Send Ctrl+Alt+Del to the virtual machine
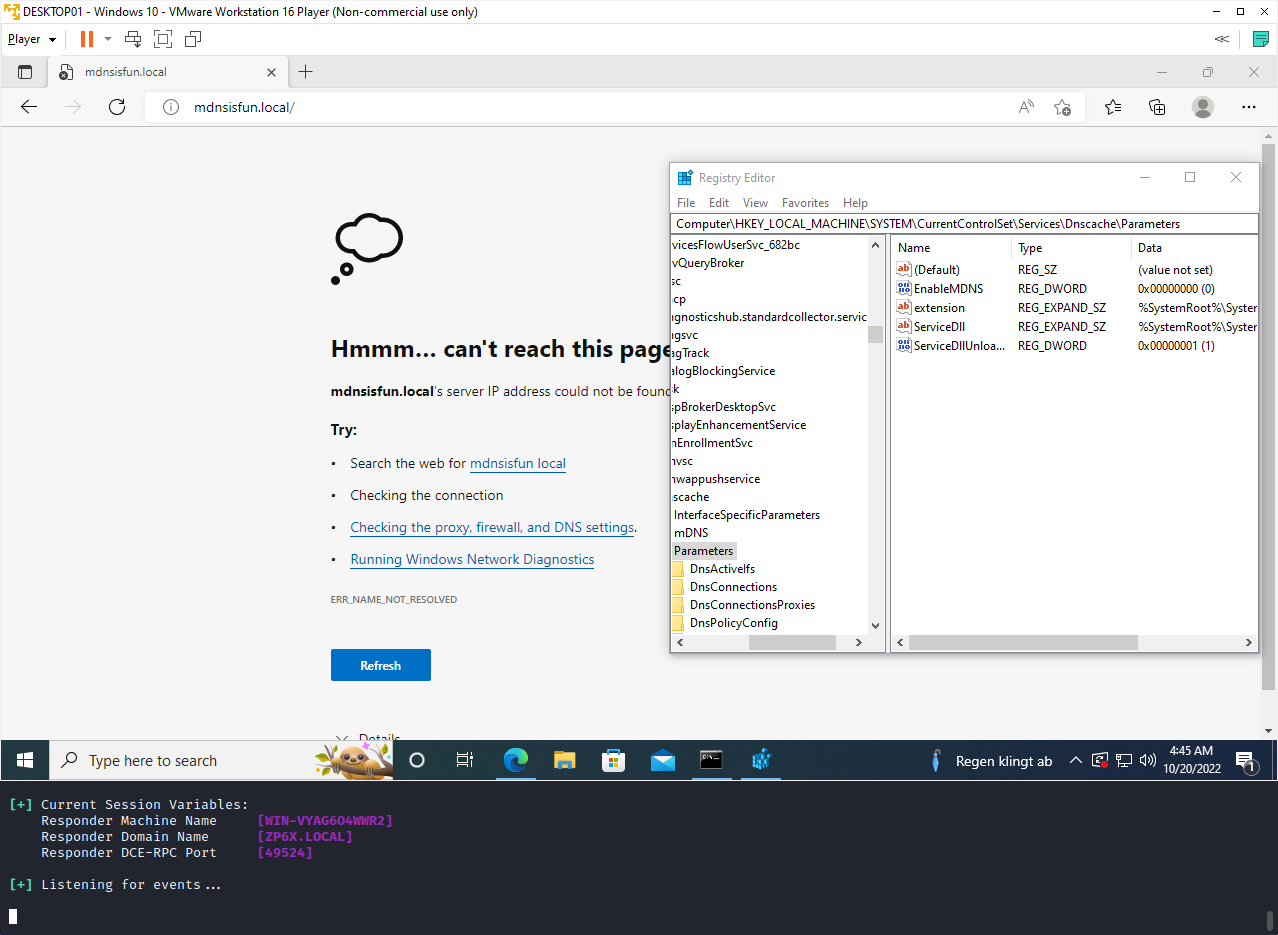Screen dimensions: 1278x935 [133, 39]
